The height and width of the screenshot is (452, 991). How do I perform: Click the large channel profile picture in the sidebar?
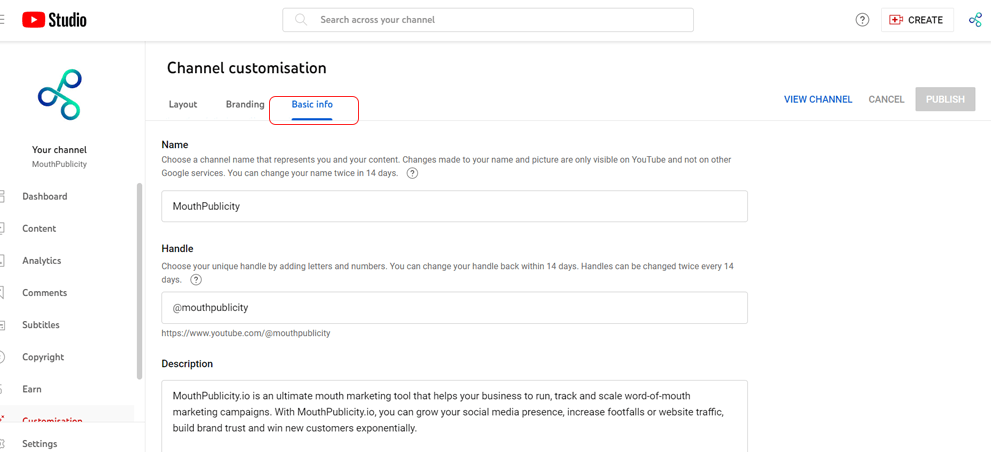[59, 95]
